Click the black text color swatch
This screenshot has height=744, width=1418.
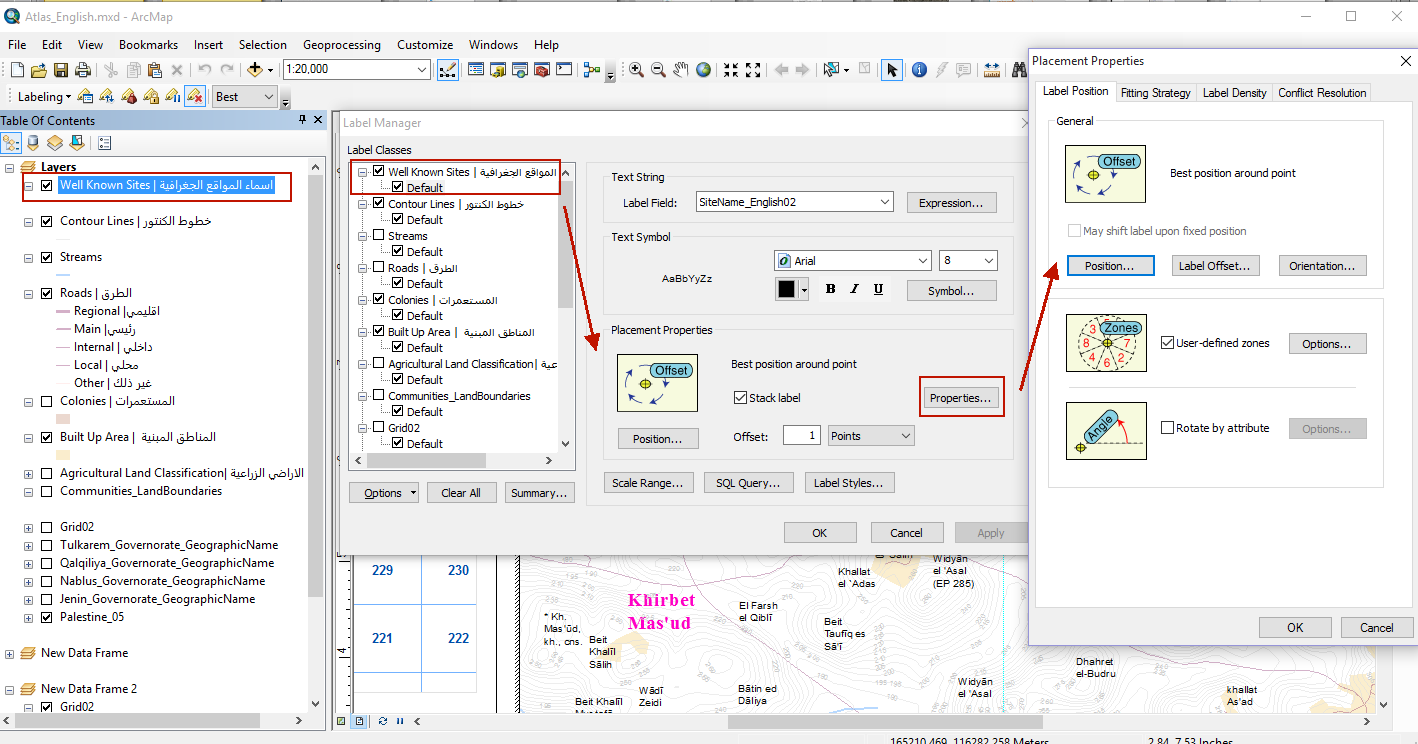(x=786, y=289)
